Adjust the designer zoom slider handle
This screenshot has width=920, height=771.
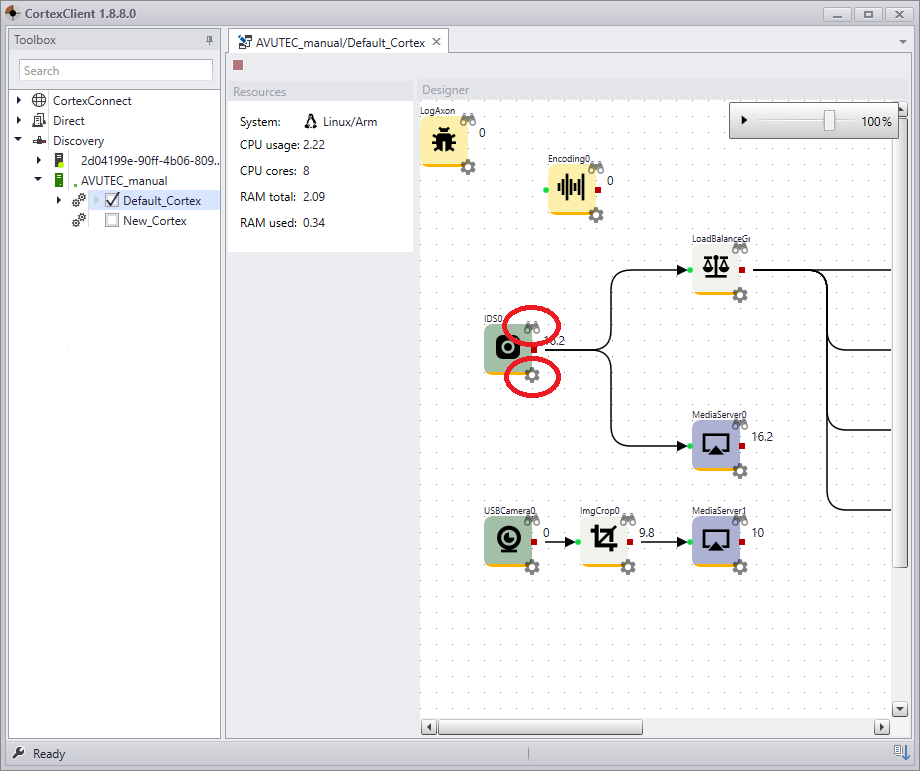click(x=829, y=121)
